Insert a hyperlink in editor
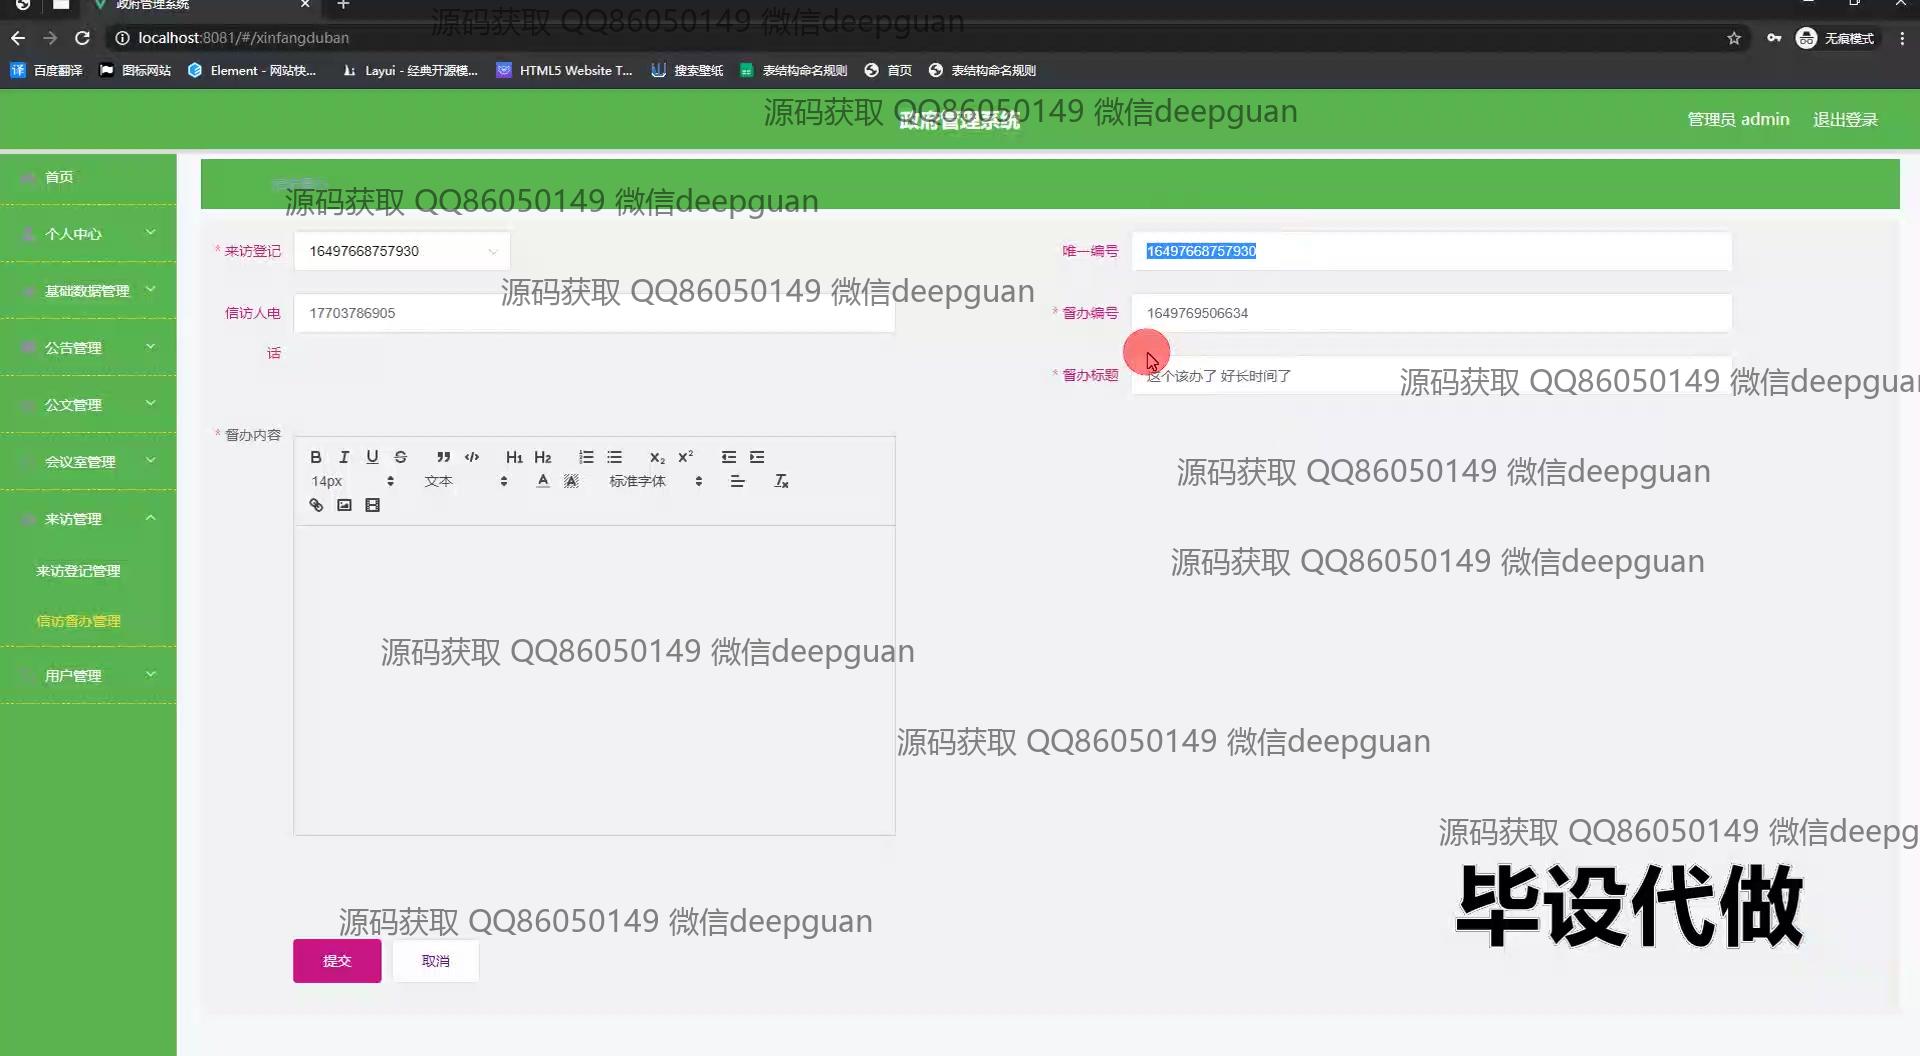Screen dimensions: 1920x1056 (x=316, y=505)
